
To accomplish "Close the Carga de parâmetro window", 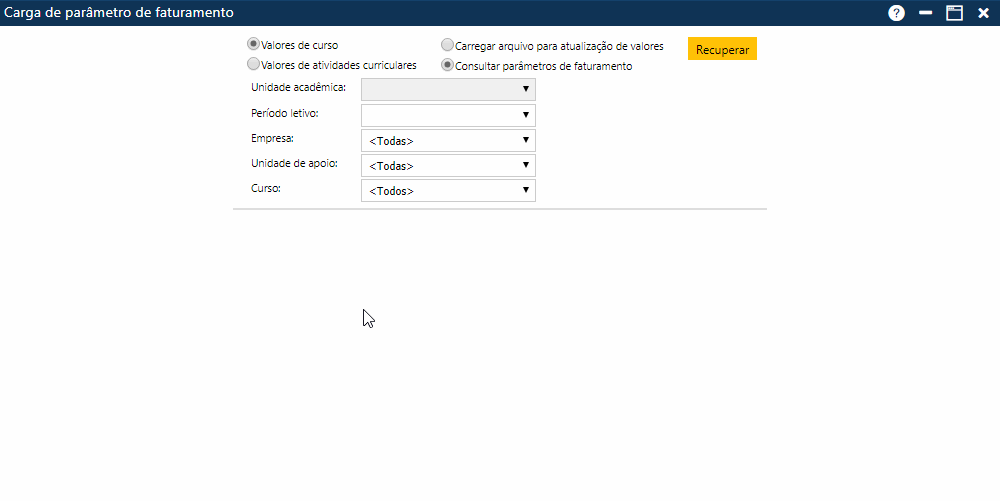I will point(983,13).
